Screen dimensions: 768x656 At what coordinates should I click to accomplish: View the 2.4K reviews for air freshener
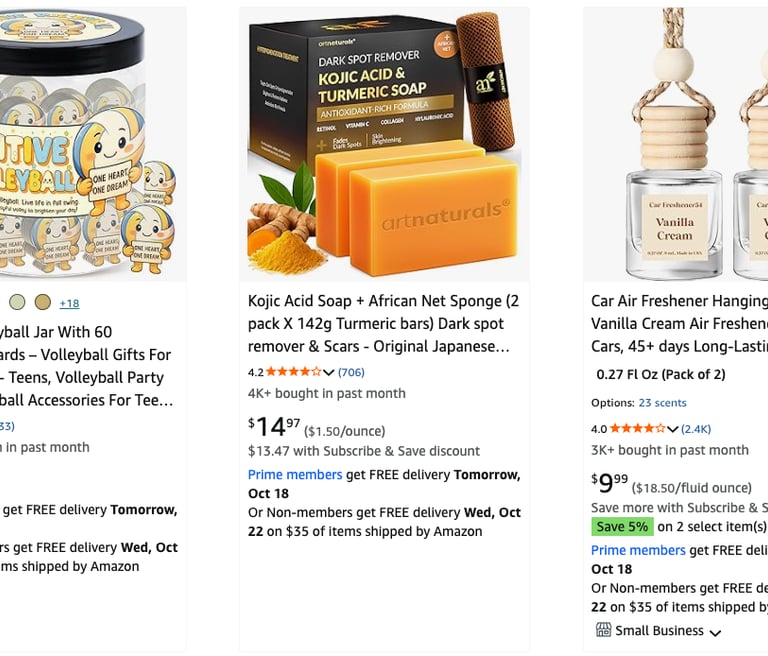click(x=696, y=429)
